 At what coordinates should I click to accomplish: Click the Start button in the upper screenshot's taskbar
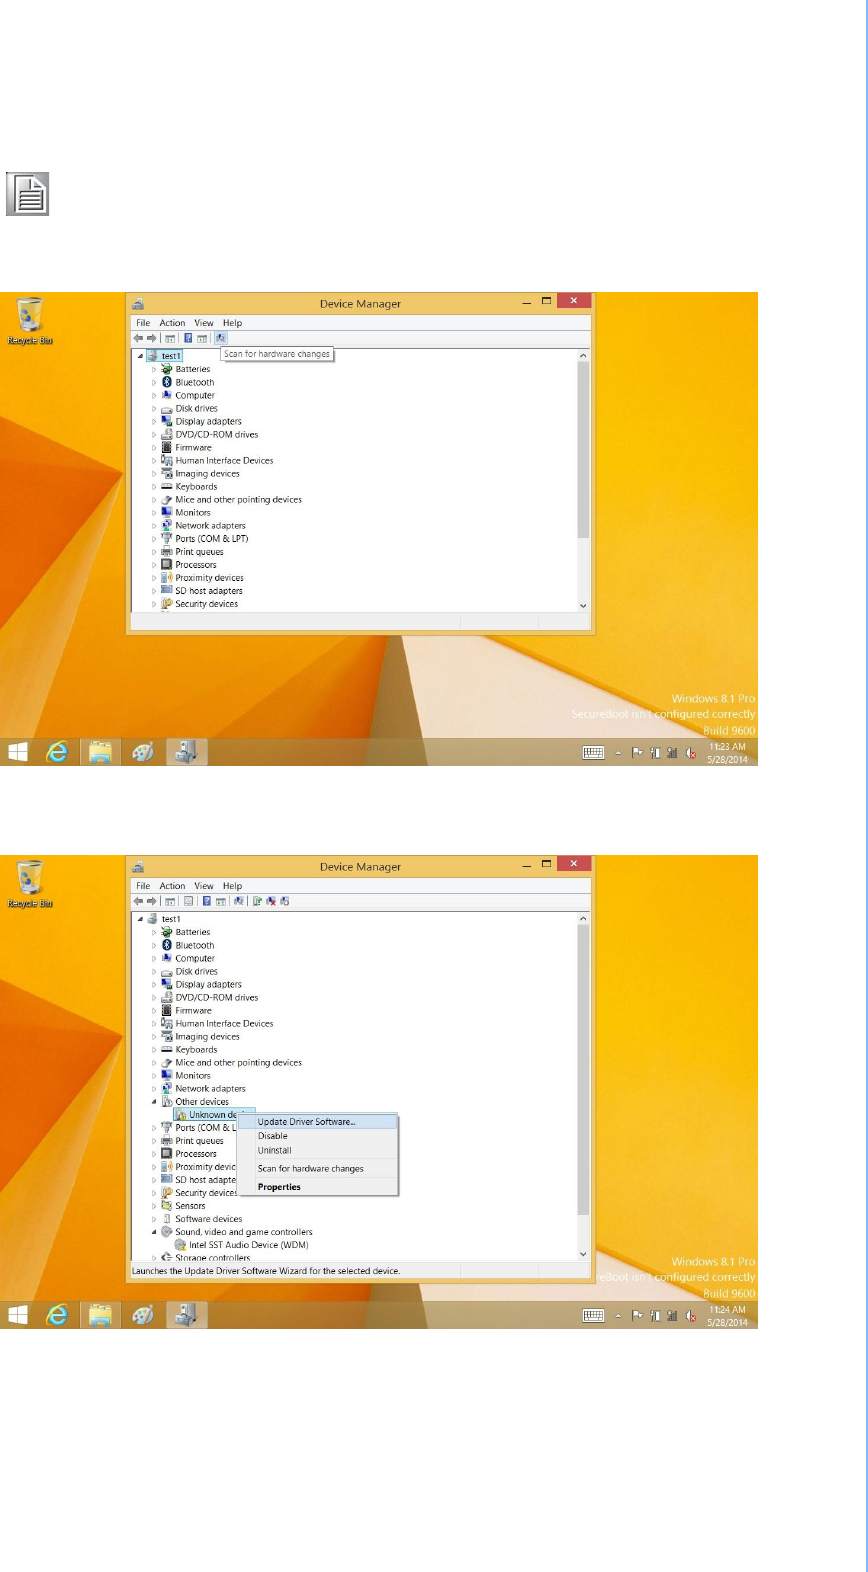17,752
